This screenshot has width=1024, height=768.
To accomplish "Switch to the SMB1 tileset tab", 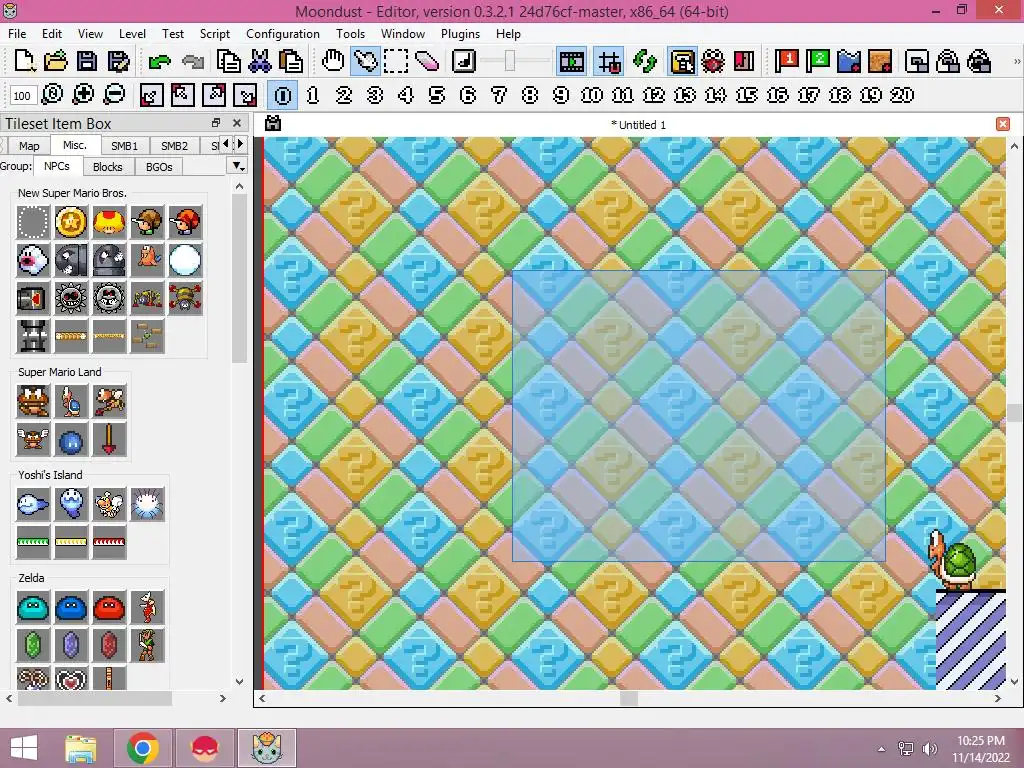I will click(124, 146).
